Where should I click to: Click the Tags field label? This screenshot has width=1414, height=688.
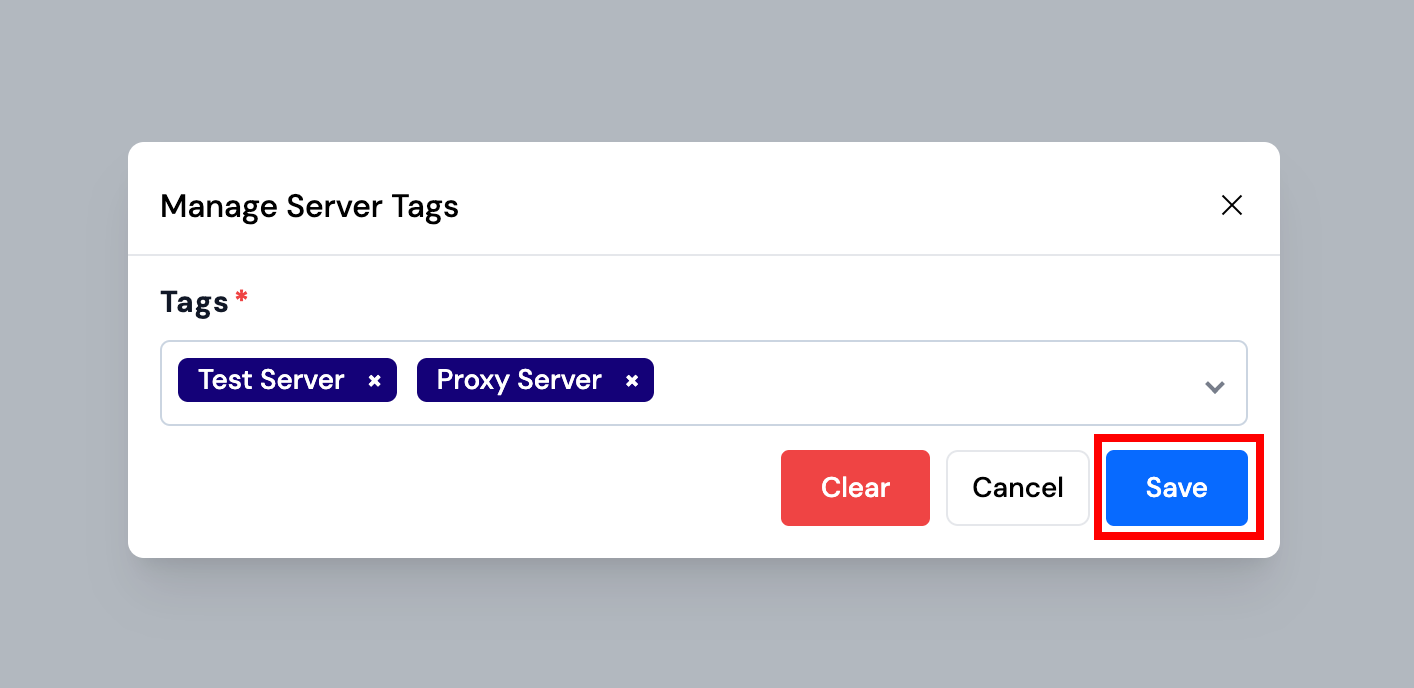pos(194,301)
